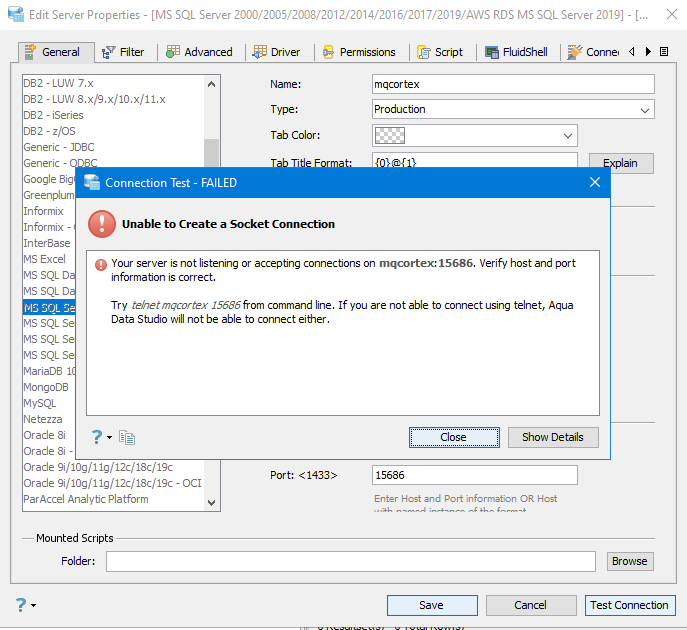
Task: Click the Connection tab plug icon
Action: point(574,52)
